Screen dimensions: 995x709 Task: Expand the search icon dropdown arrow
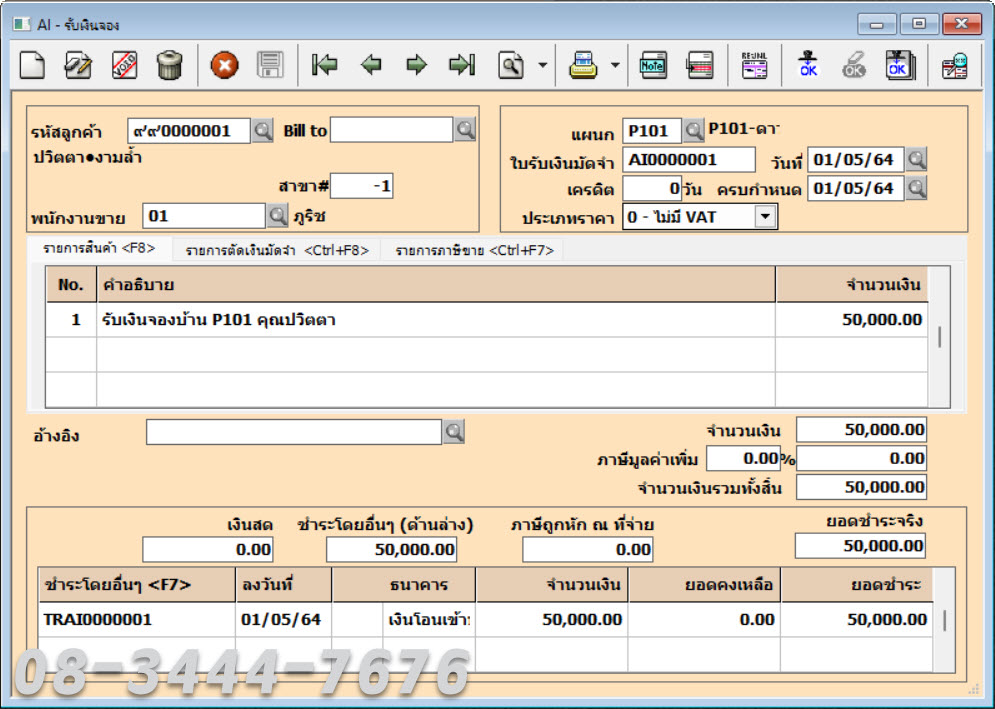point(543,65)
